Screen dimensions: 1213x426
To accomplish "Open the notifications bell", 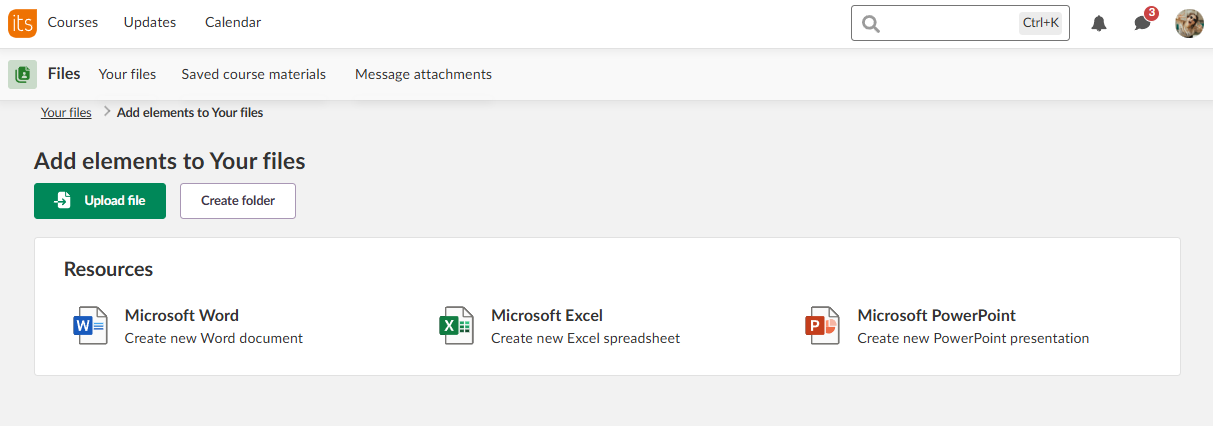I will tap(1099, 23).
